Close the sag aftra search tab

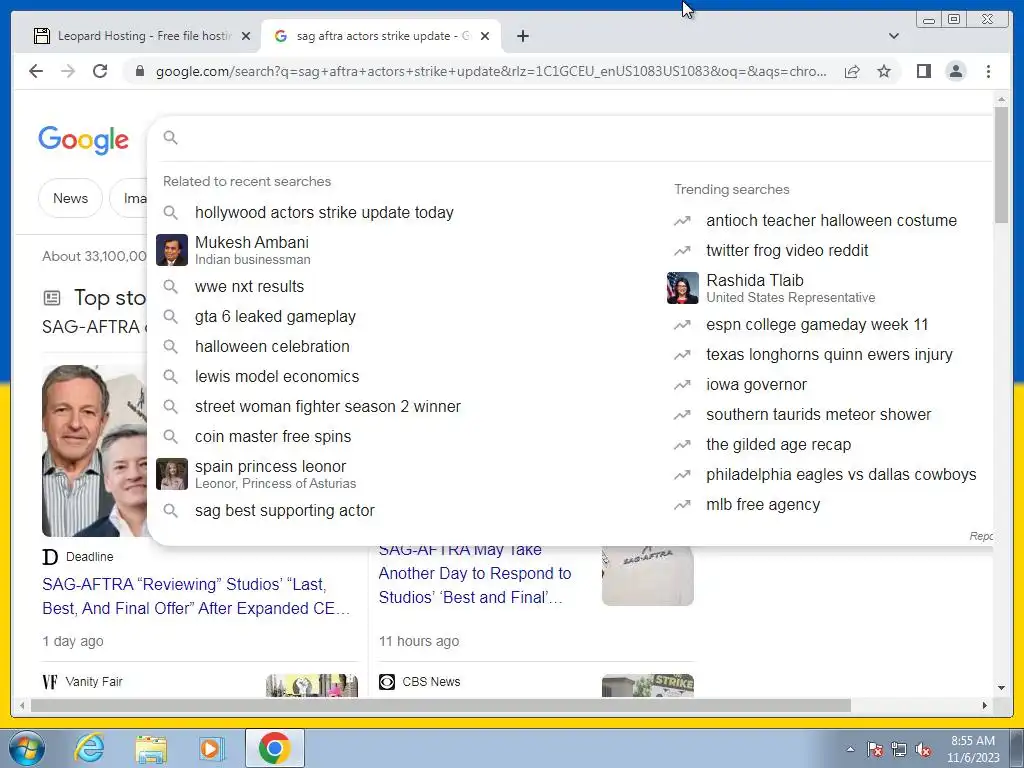coord(485,36)
